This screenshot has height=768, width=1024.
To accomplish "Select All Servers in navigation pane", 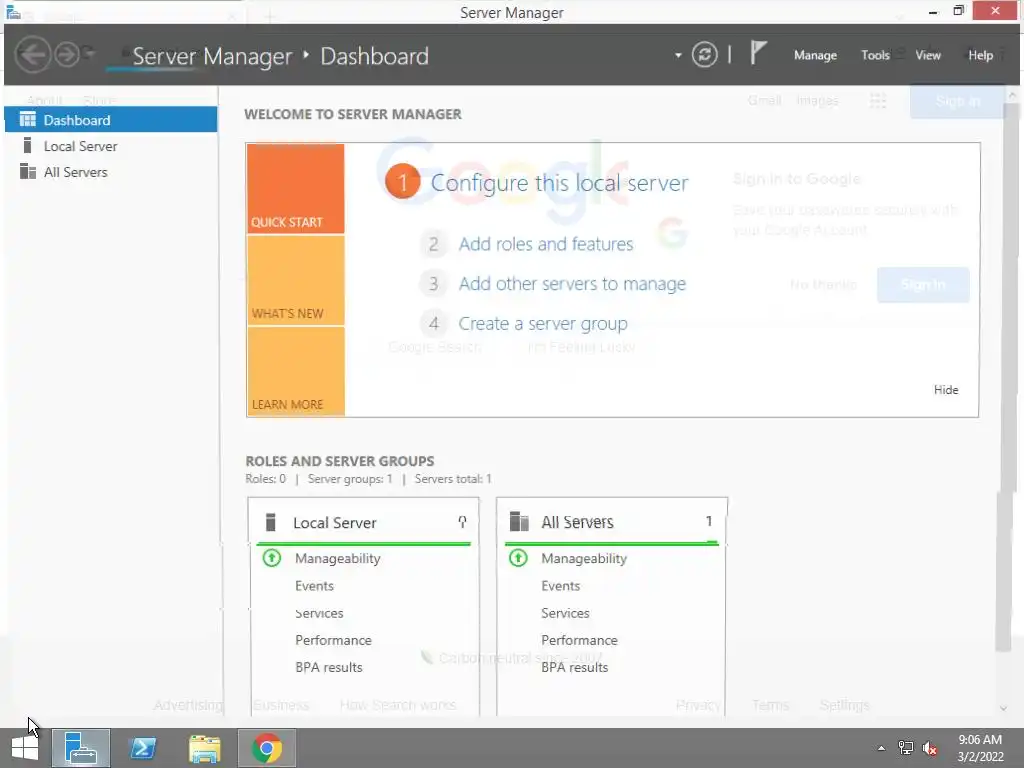I will pos(111,172).
